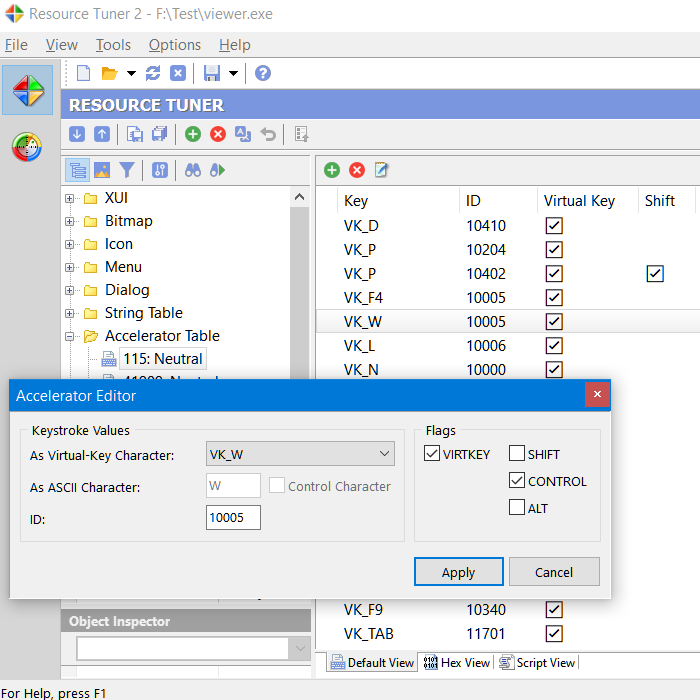
Task: Click the Reload file refresh icon
Action: point(153,73)
